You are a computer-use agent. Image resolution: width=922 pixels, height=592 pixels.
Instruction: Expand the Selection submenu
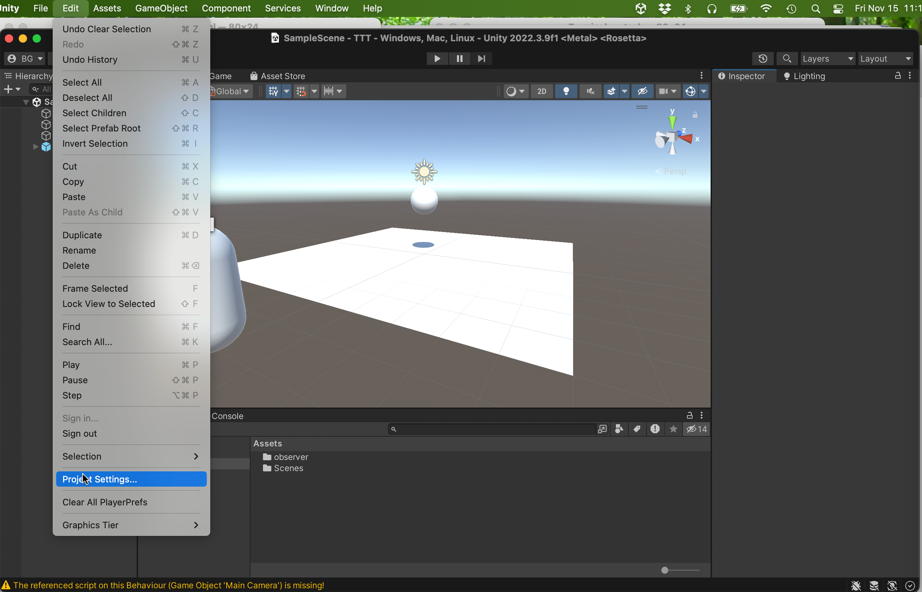coord(131,456)
